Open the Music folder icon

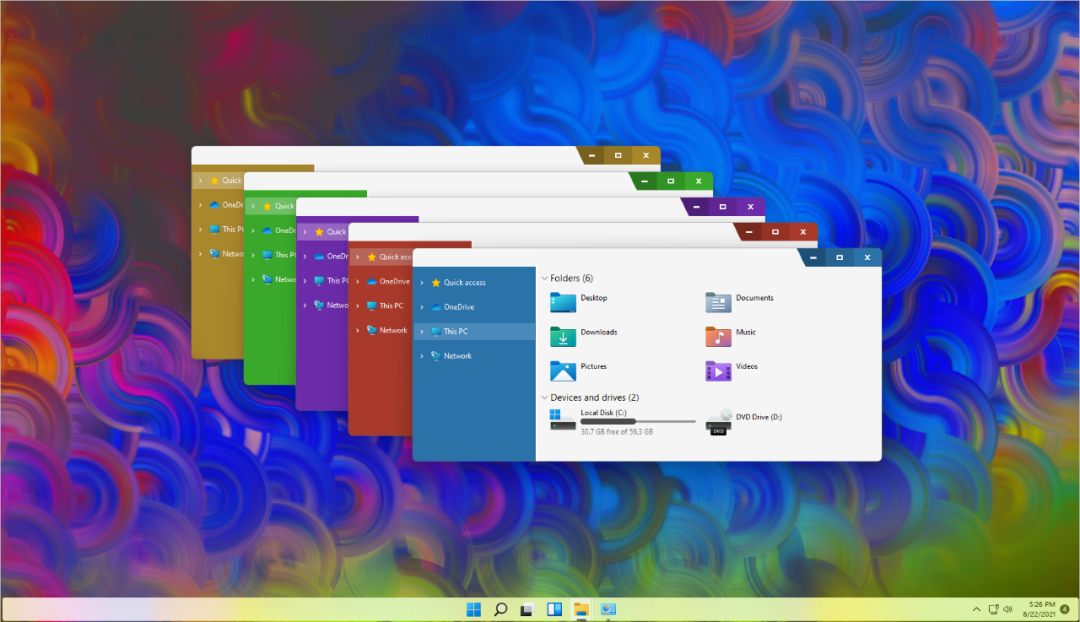click(x=718, y=336)
